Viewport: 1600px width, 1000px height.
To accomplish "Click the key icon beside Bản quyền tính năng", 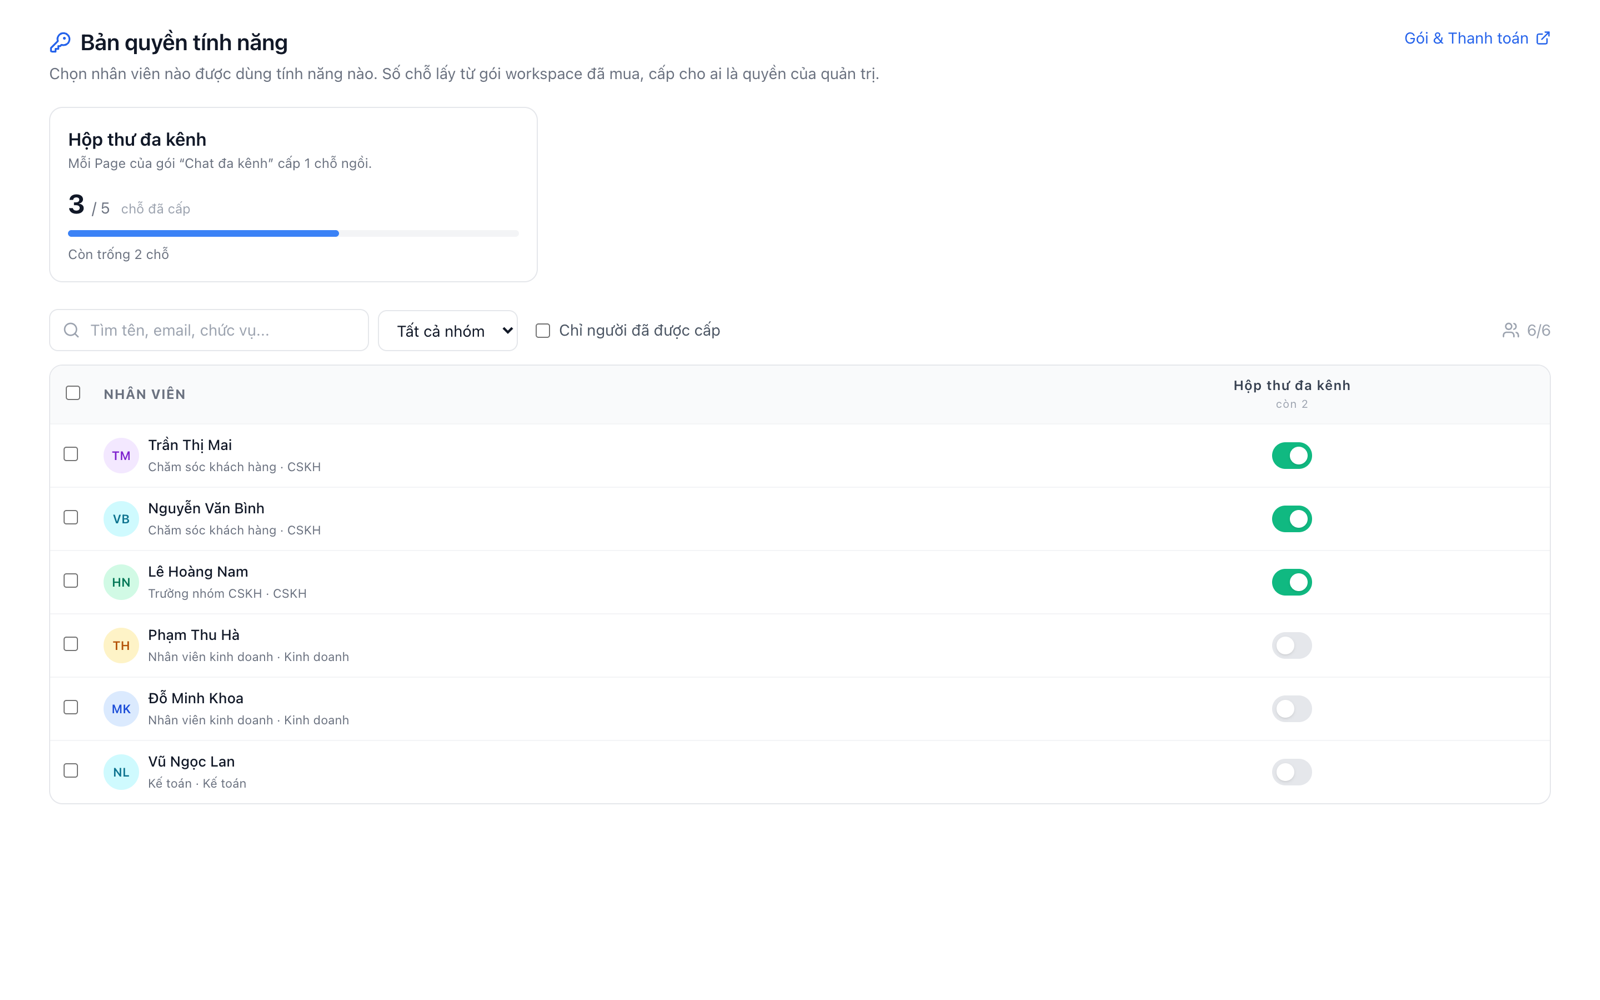I will [x=60, y=42].
